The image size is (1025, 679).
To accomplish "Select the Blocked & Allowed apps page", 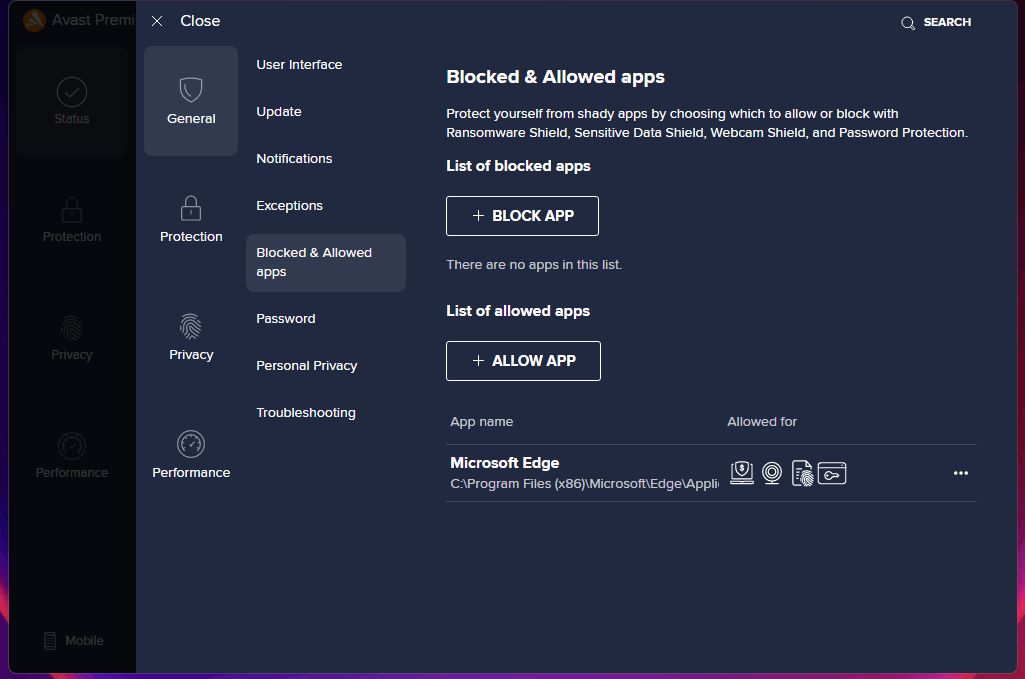I will click(326, 263).
